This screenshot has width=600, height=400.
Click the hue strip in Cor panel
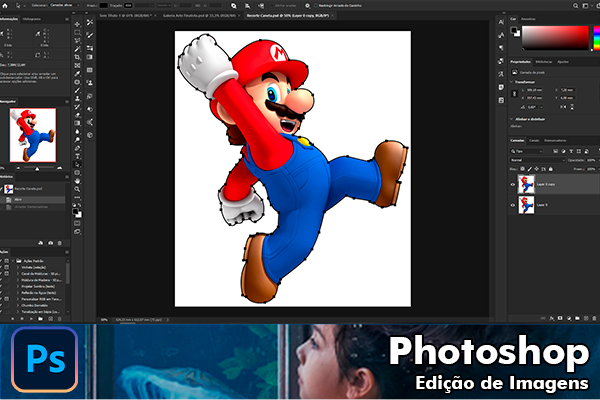point(597,38)
